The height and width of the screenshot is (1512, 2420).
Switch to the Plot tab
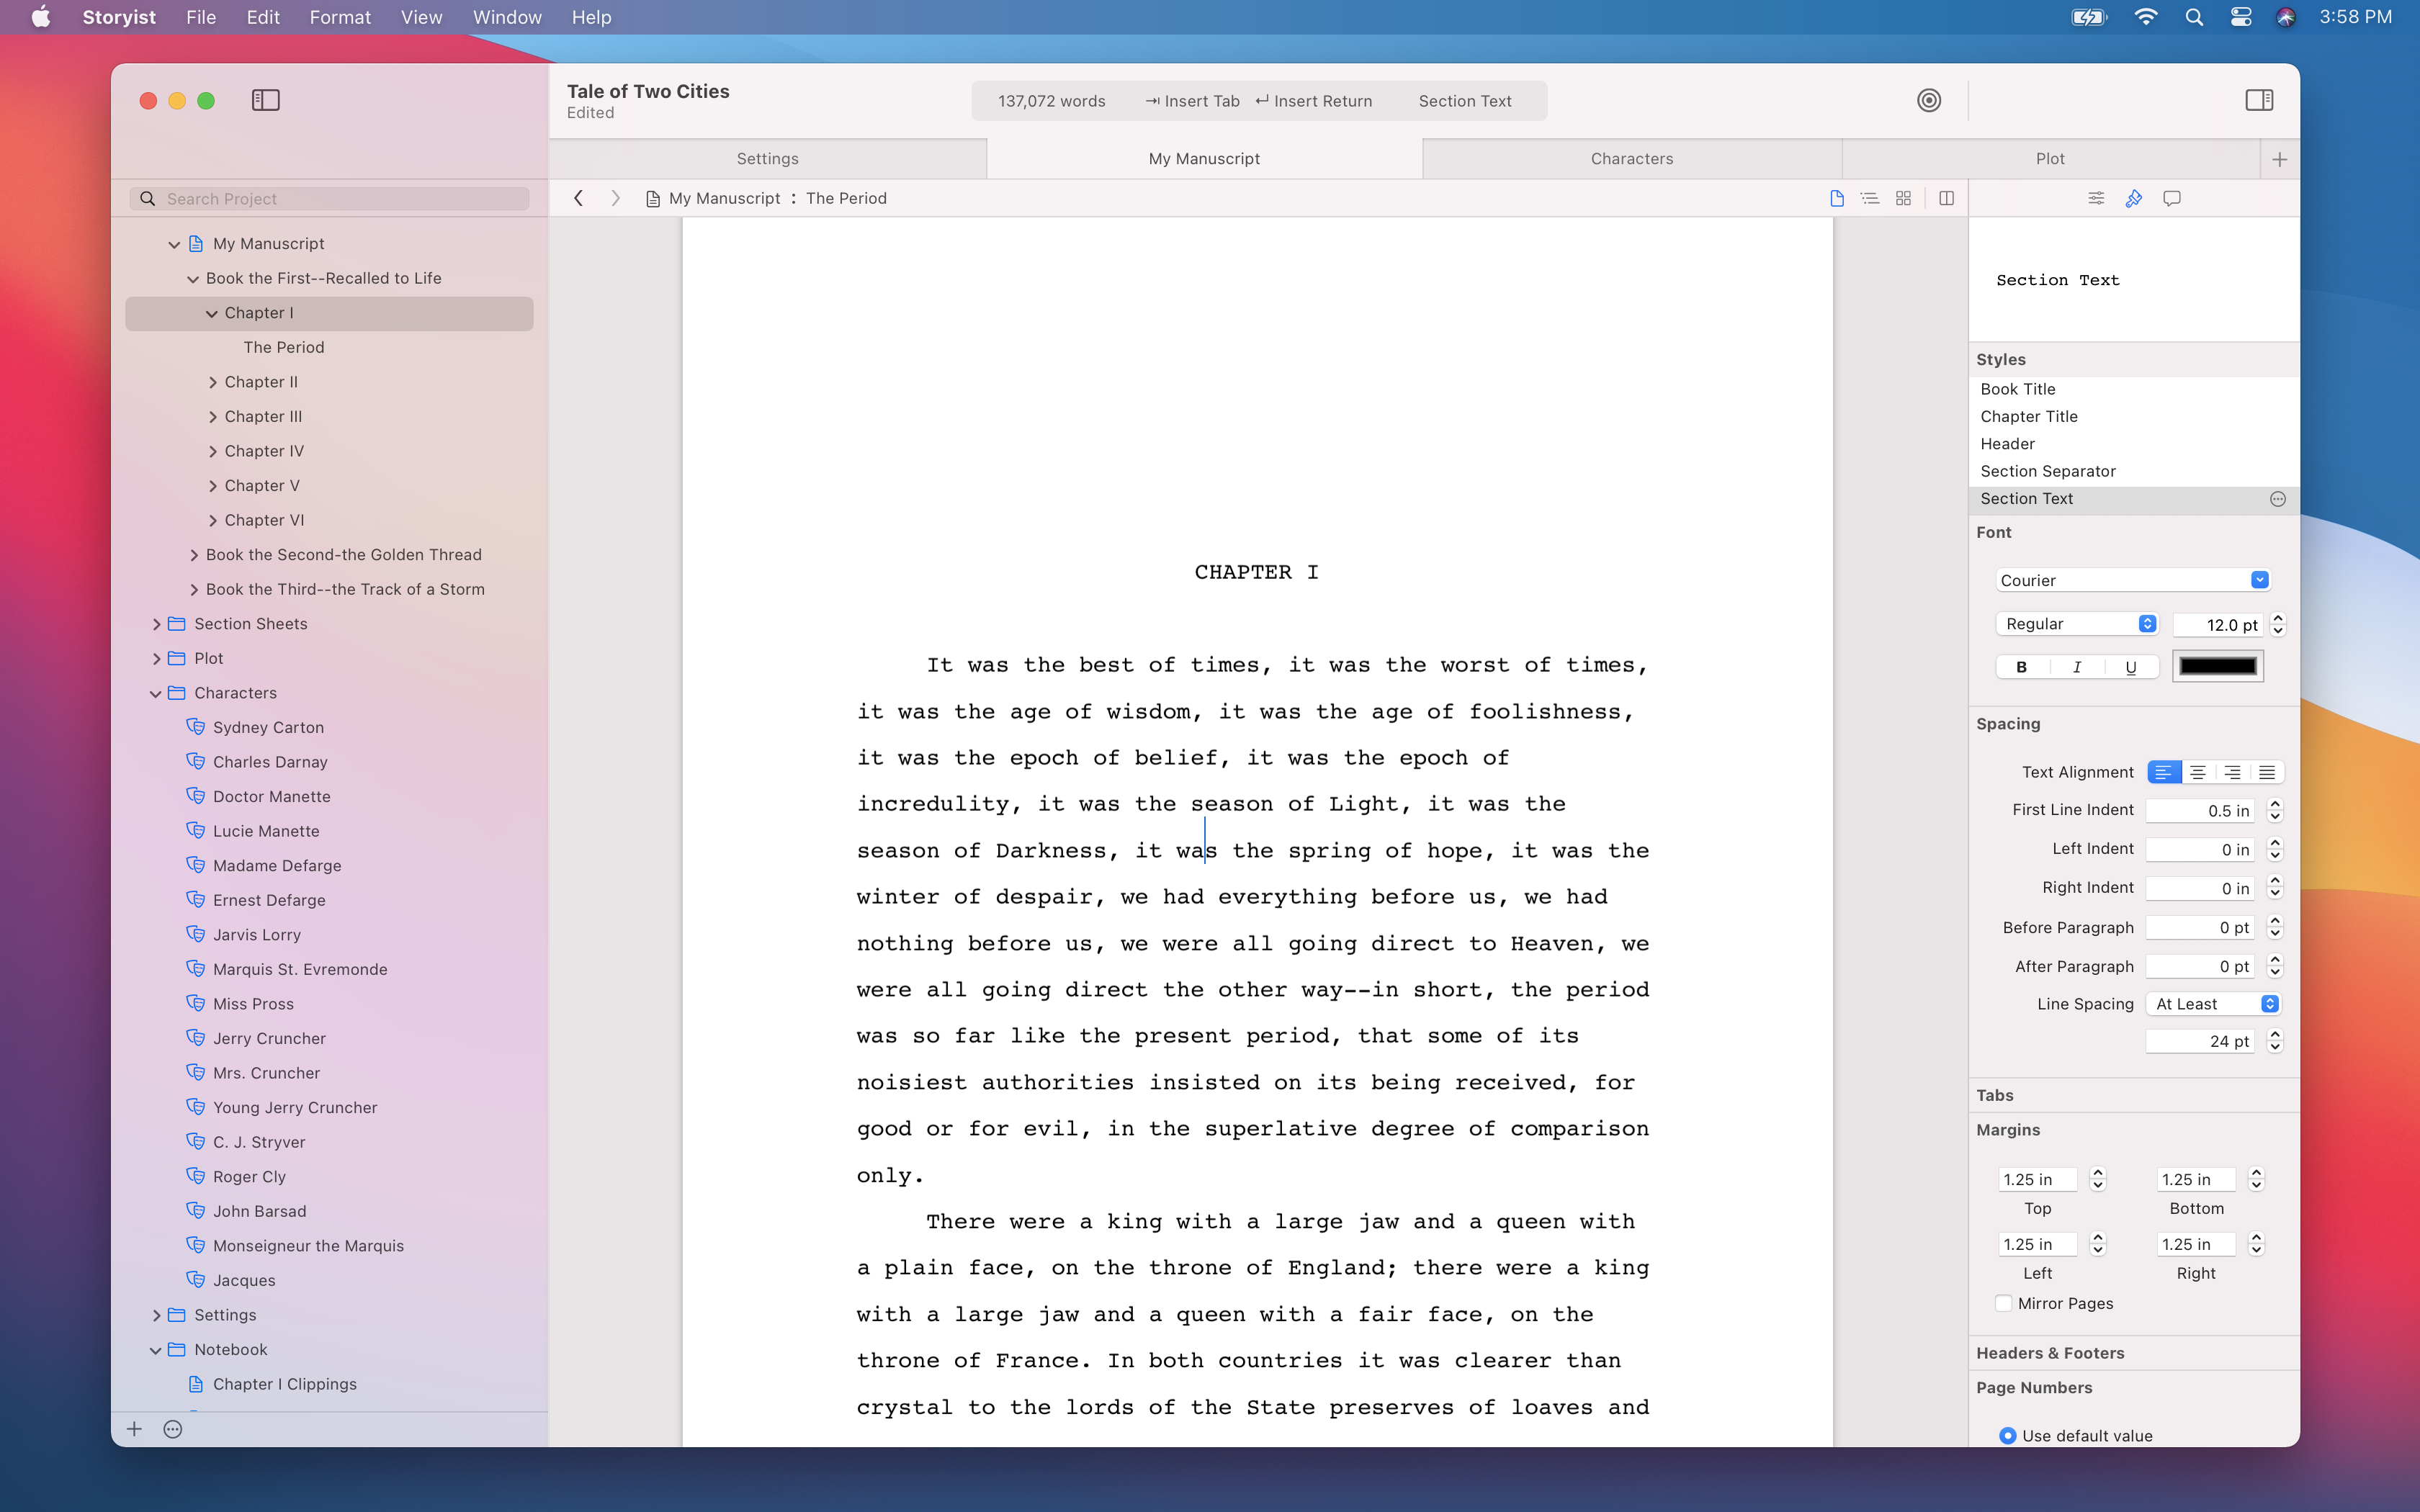click(2050, 159)
